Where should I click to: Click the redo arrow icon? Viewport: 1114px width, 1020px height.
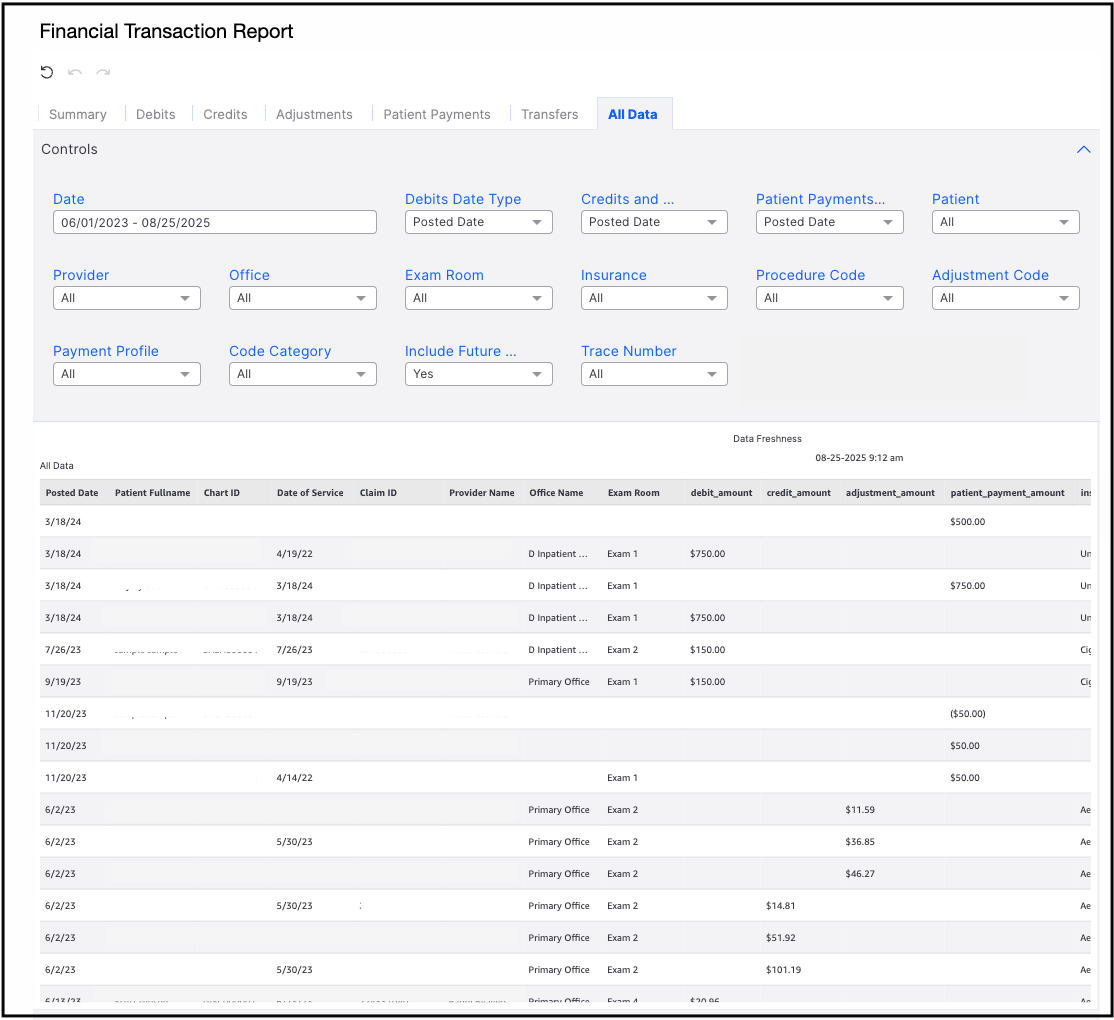(103, 72)
